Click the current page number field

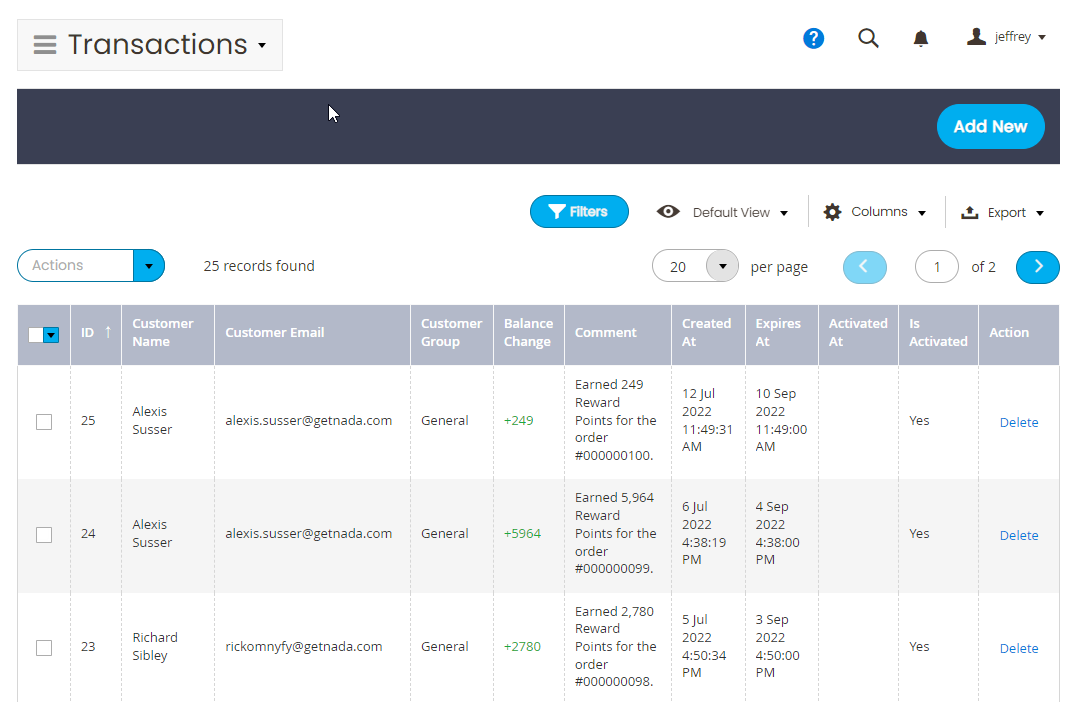(936, 267)
